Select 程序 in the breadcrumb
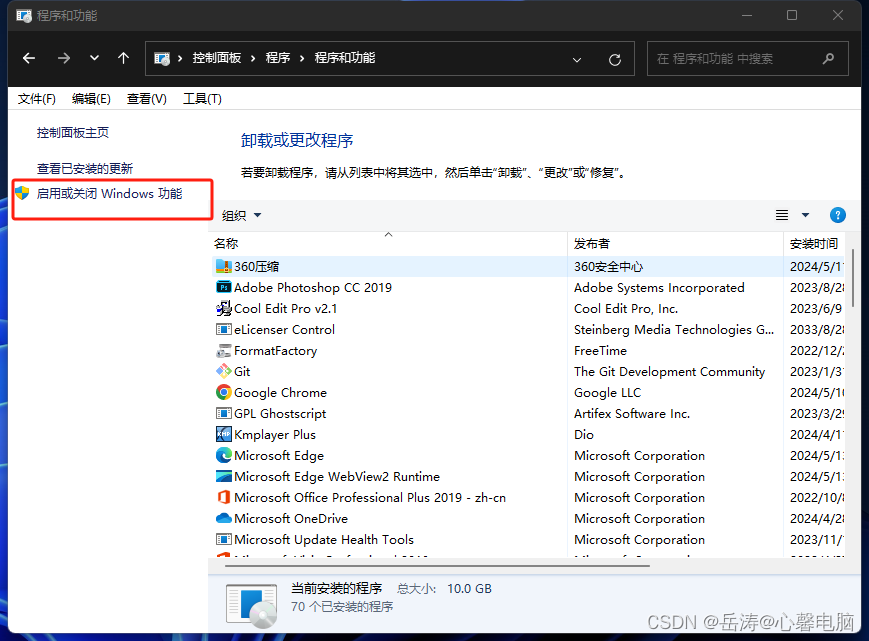 click(x=278, y=58)
